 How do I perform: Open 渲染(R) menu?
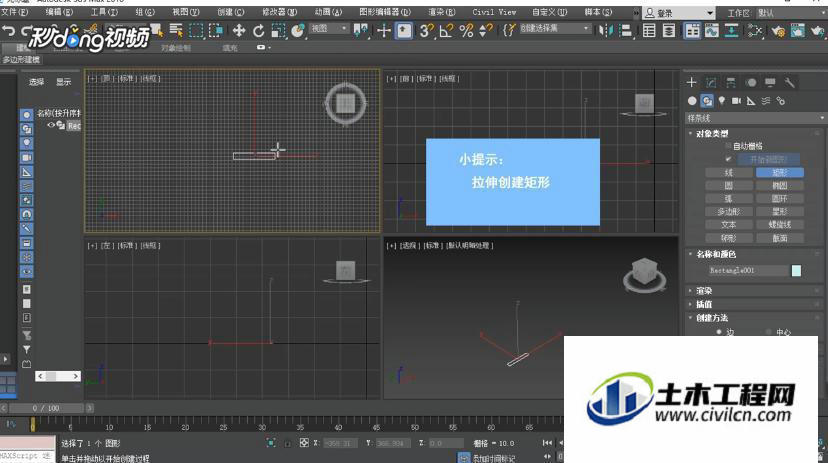(x=441, y=12)
